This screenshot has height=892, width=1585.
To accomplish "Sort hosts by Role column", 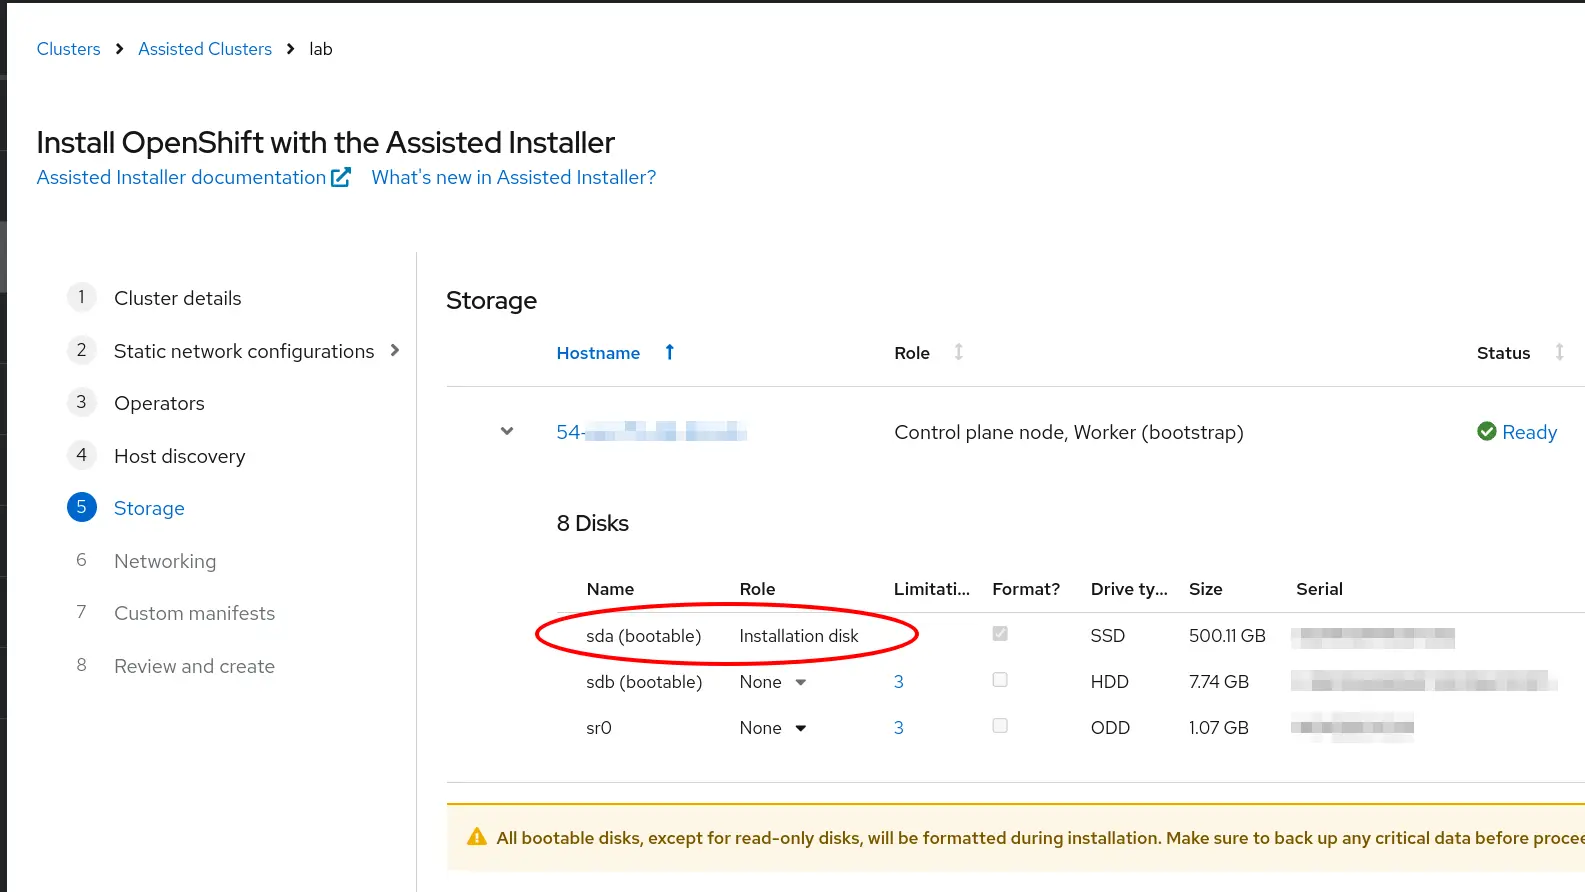I will 912,353.
